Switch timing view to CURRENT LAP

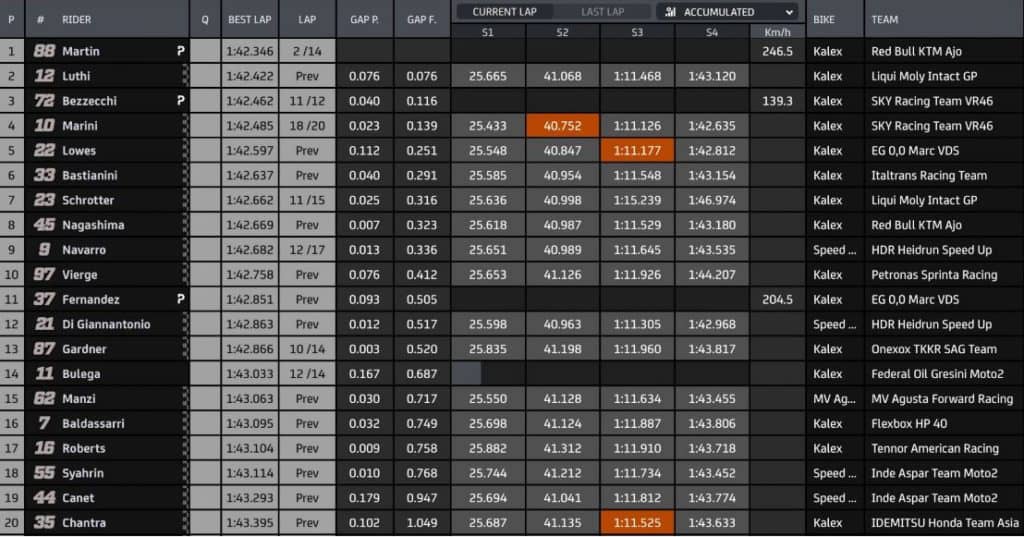coord(506,12)
